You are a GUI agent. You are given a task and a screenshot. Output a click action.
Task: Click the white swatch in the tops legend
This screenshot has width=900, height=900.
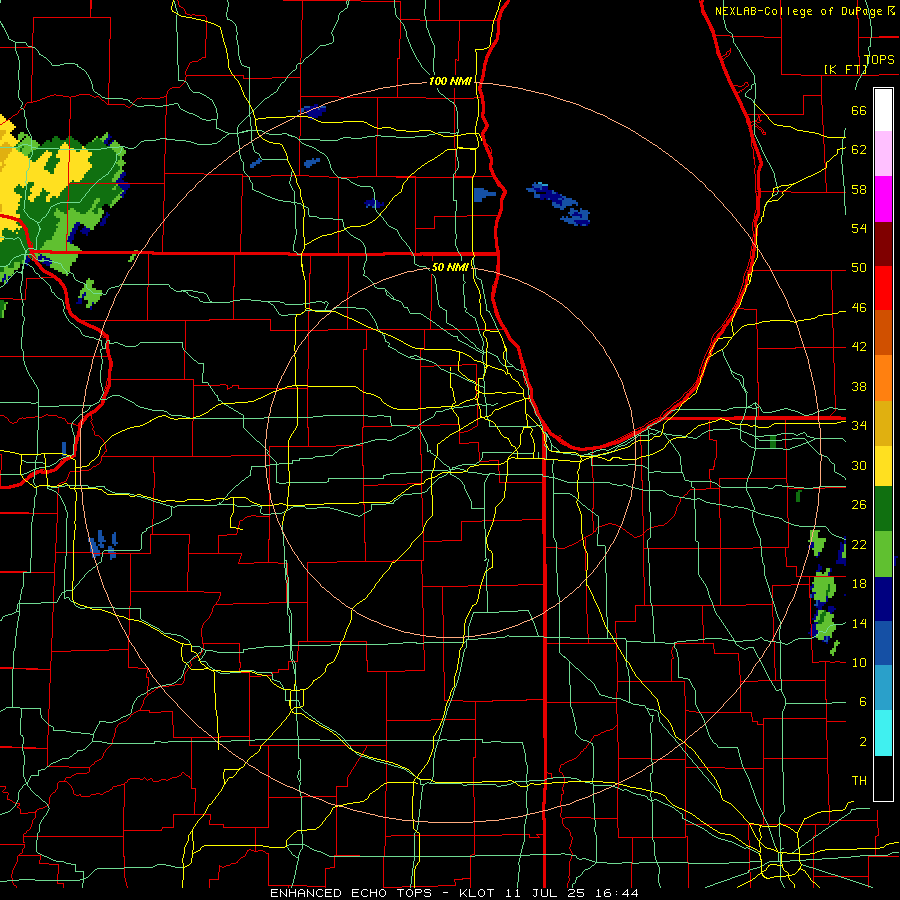883,110
